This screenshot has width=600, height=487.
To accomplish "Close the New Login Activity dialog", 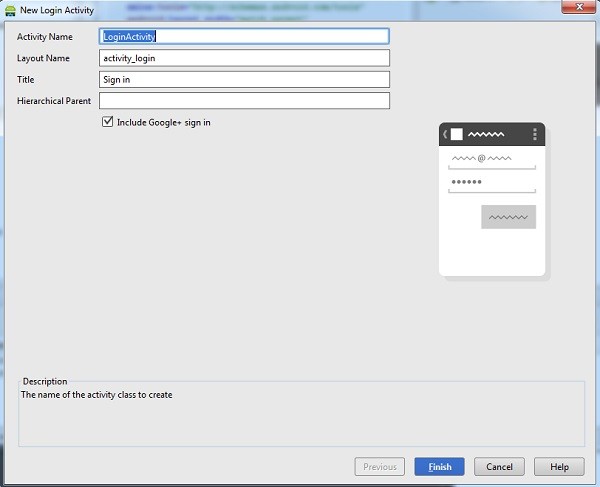I will pyautogui.click(x=579, y=7).
